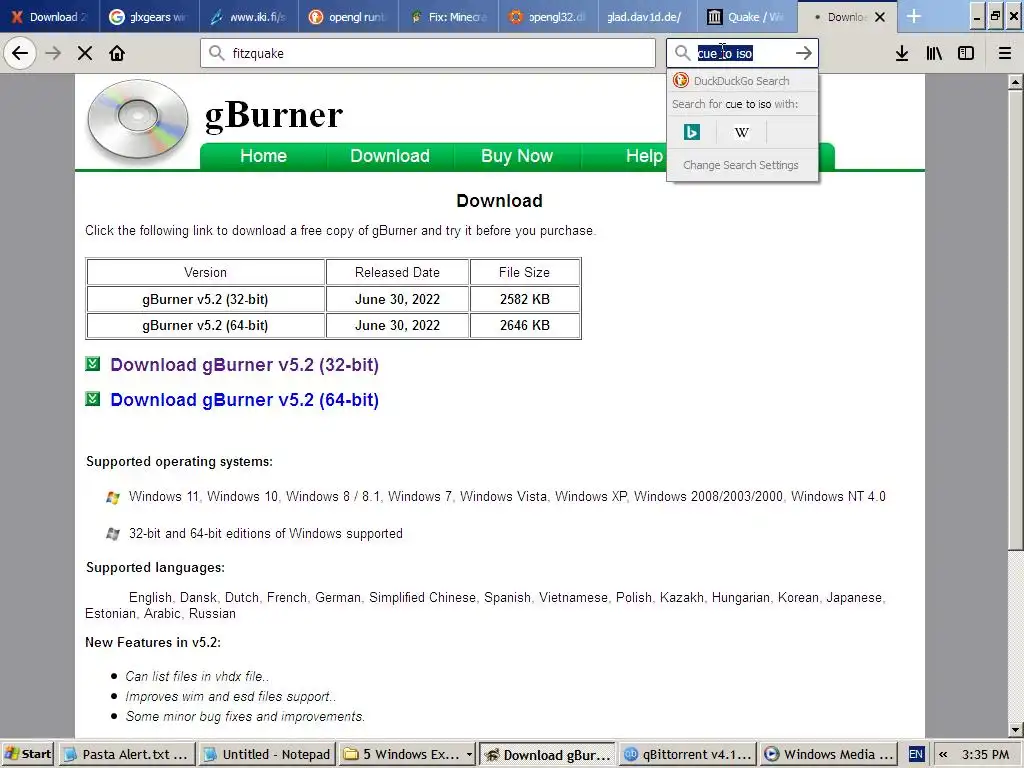
Task: Switch to the opengl32.dll tab
Action: coord(548,17)
